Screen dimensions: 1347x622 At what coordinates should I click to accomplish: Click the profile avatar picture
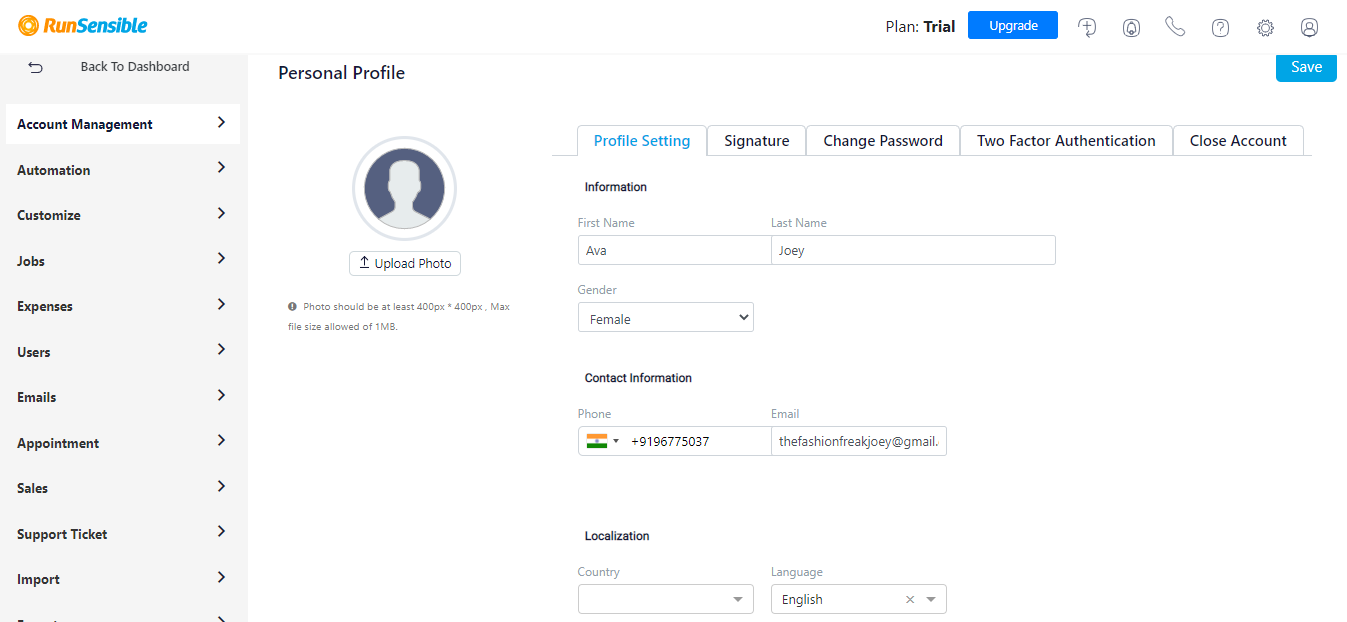pos(404,189)
